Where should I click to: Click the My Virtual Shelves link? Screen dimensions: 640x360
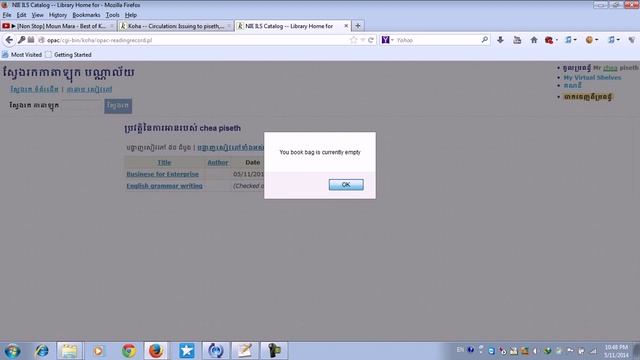(592, 77)
